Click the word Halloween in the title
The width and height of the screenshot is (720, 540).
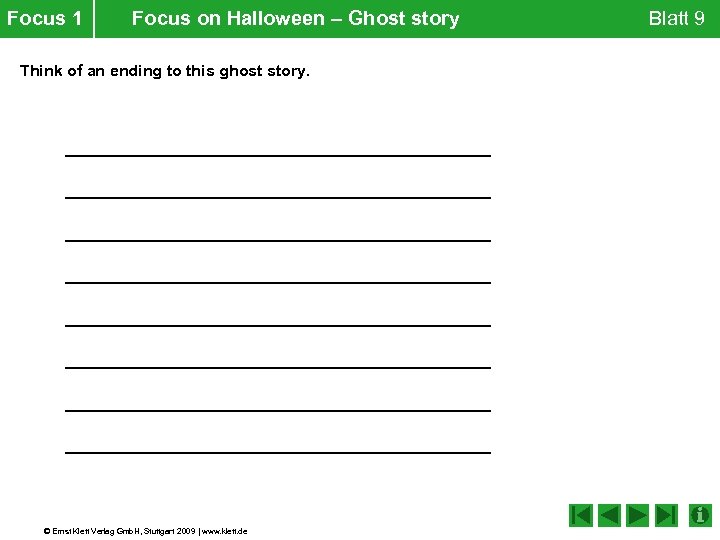click(x=275, y=19)
